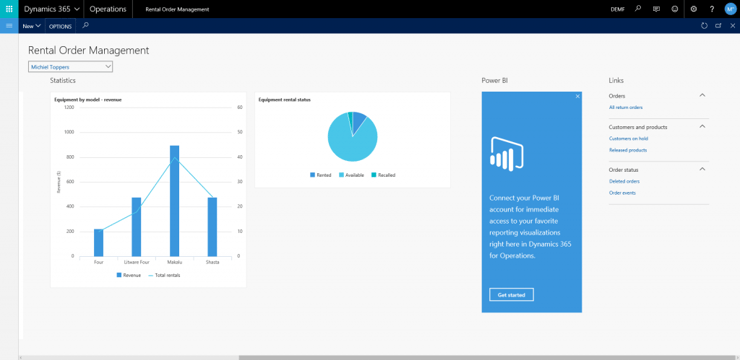Click the search icon in top bar

(x=638, y=9)
